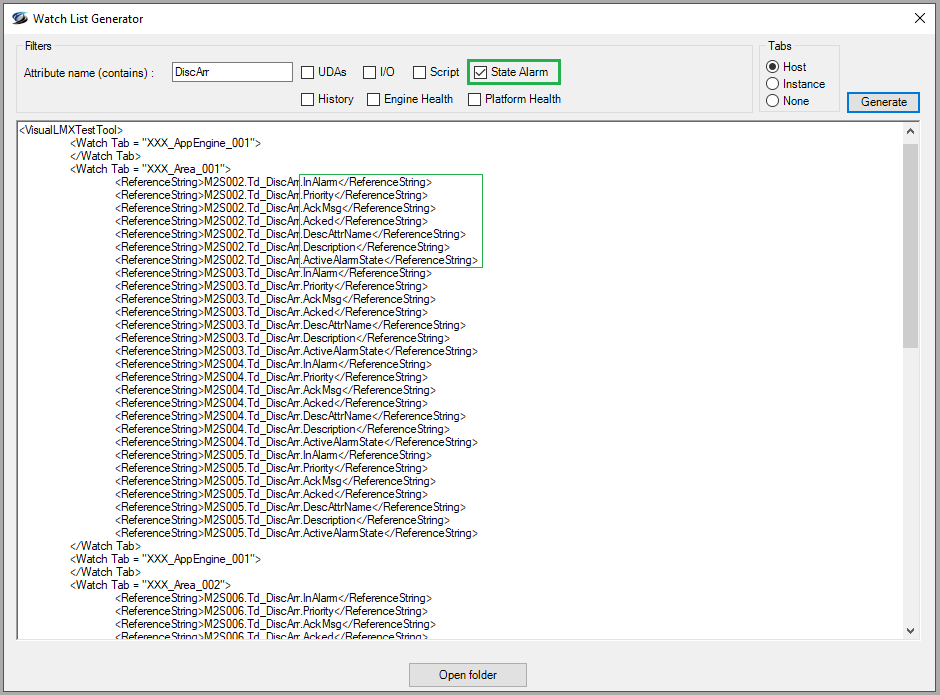Select the Host tabs radio button

(772, 67)
